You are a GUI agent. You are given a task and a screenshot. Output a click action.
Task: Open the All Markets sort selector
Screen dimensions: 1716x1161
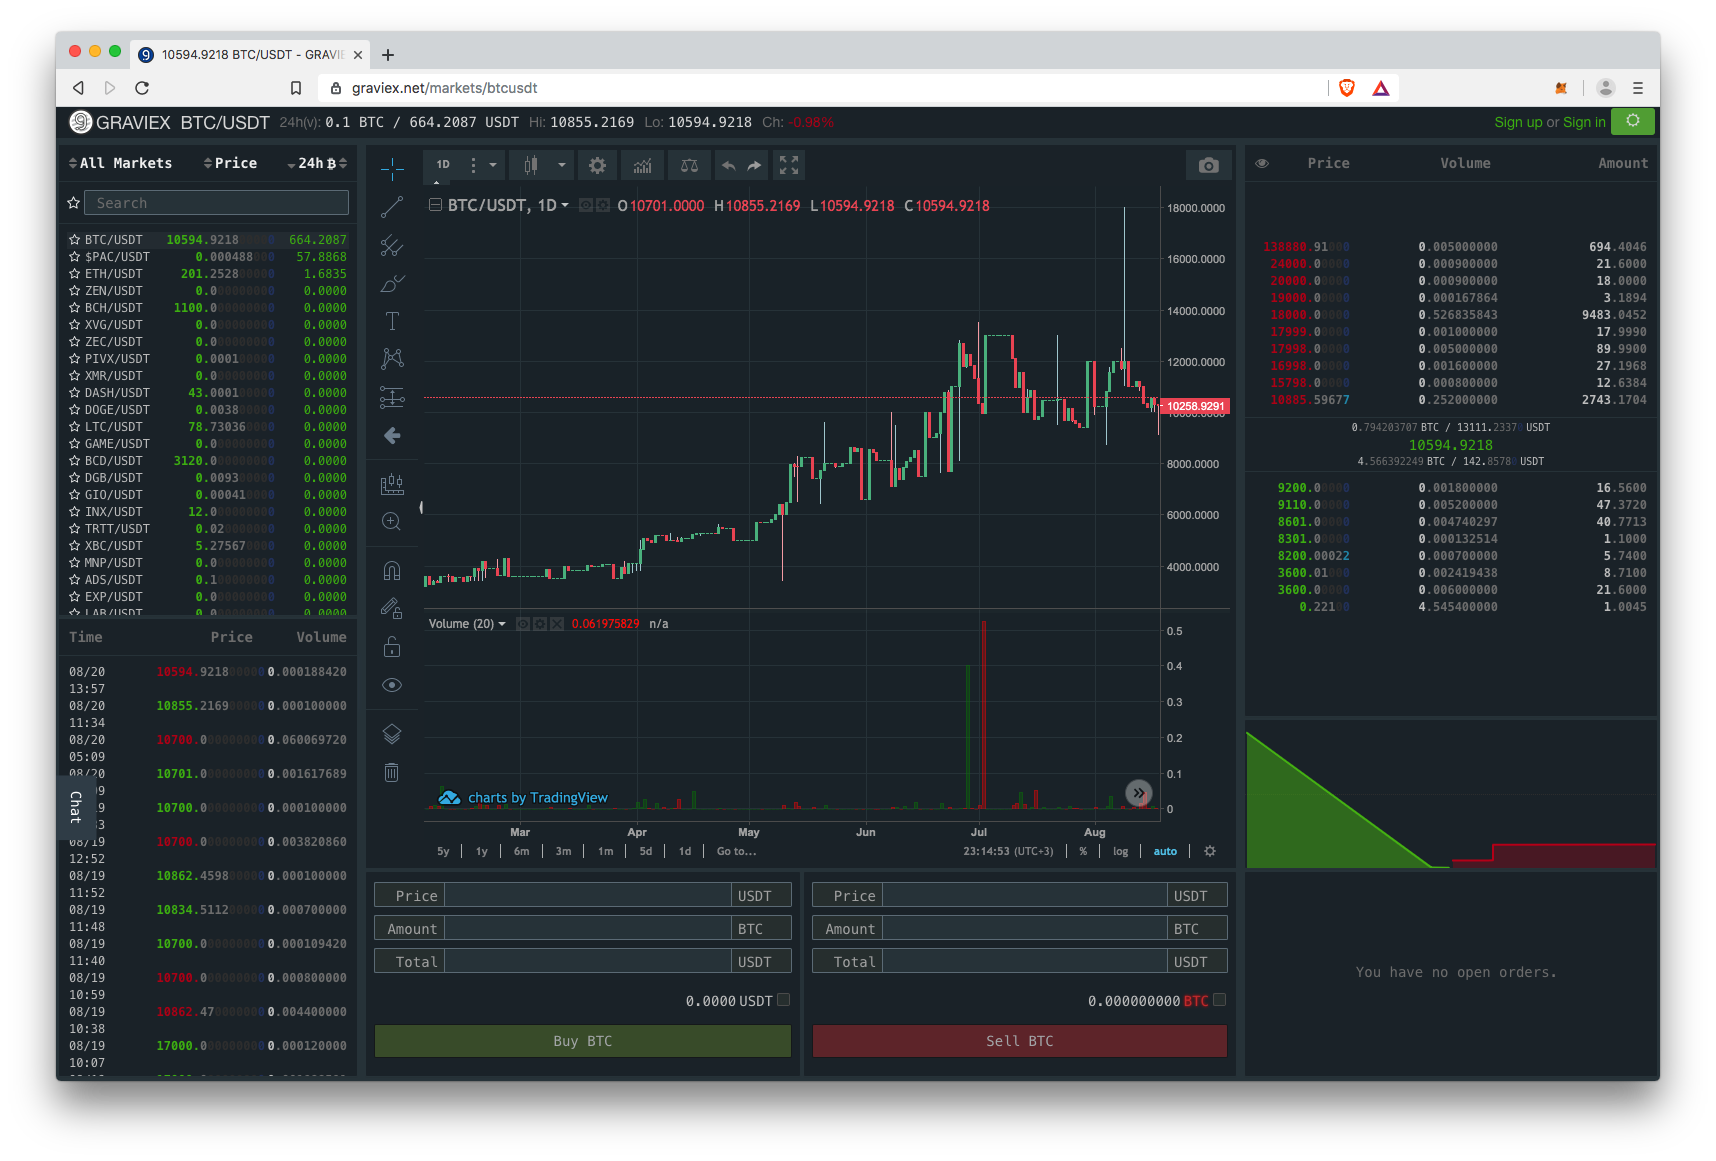tap(120, 163)
